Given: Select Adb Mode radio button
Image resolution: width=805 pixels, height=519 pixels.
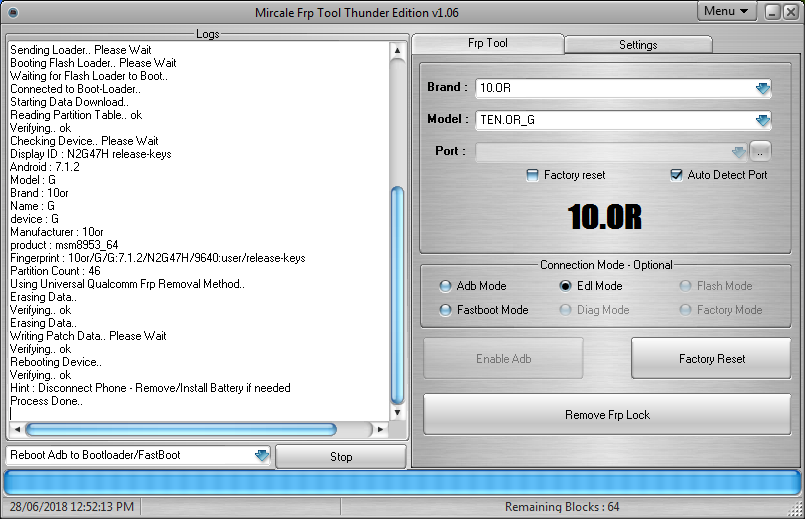Looking at the screenshot, I should (x=445, y=286).
